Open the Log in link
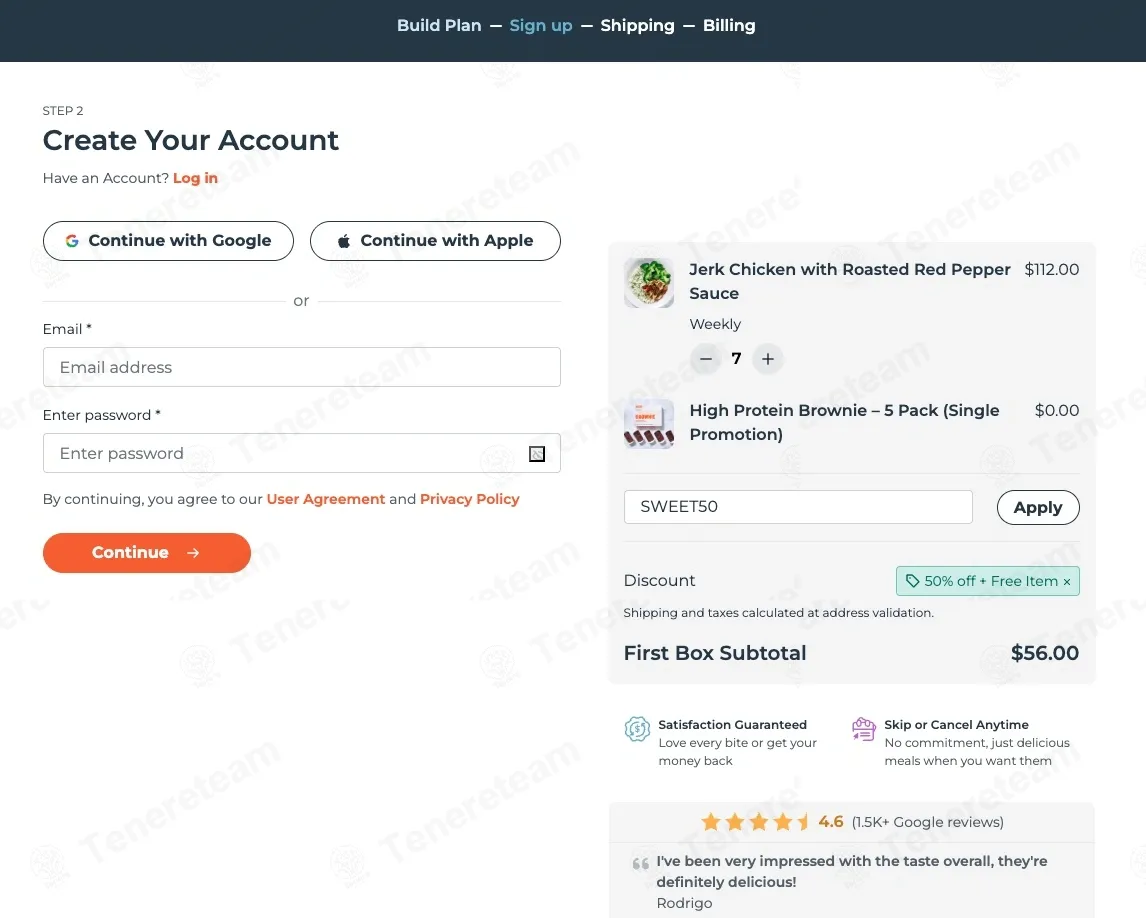Image resolution: width=1146 pixels, height=918 pixels. point(195,178)
